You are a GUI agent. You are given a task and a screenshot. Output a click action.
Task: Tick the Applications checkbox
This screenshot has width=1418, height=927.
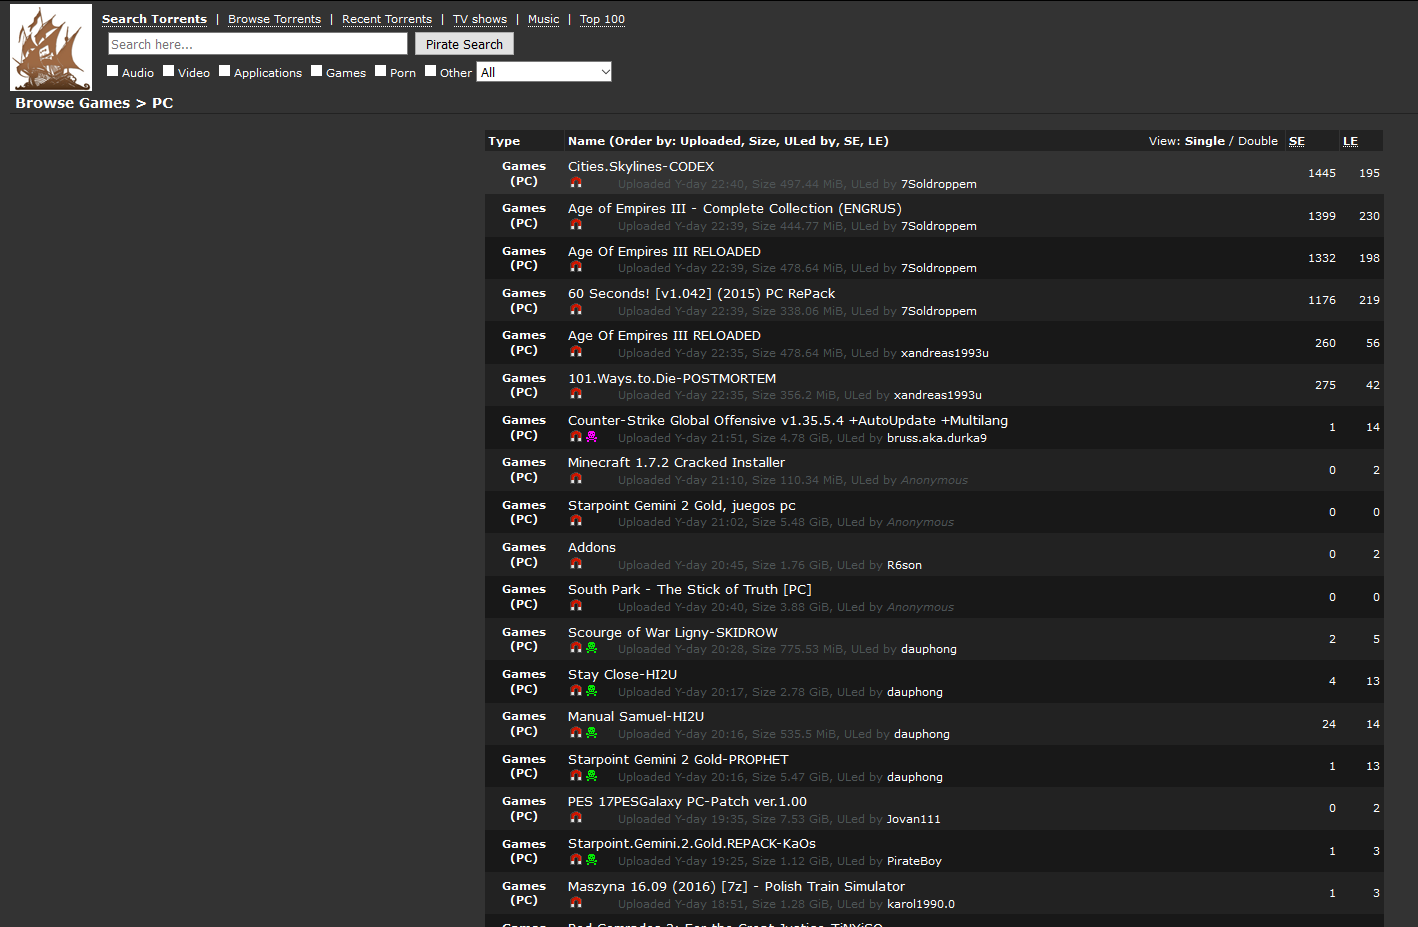coord(225,71)
